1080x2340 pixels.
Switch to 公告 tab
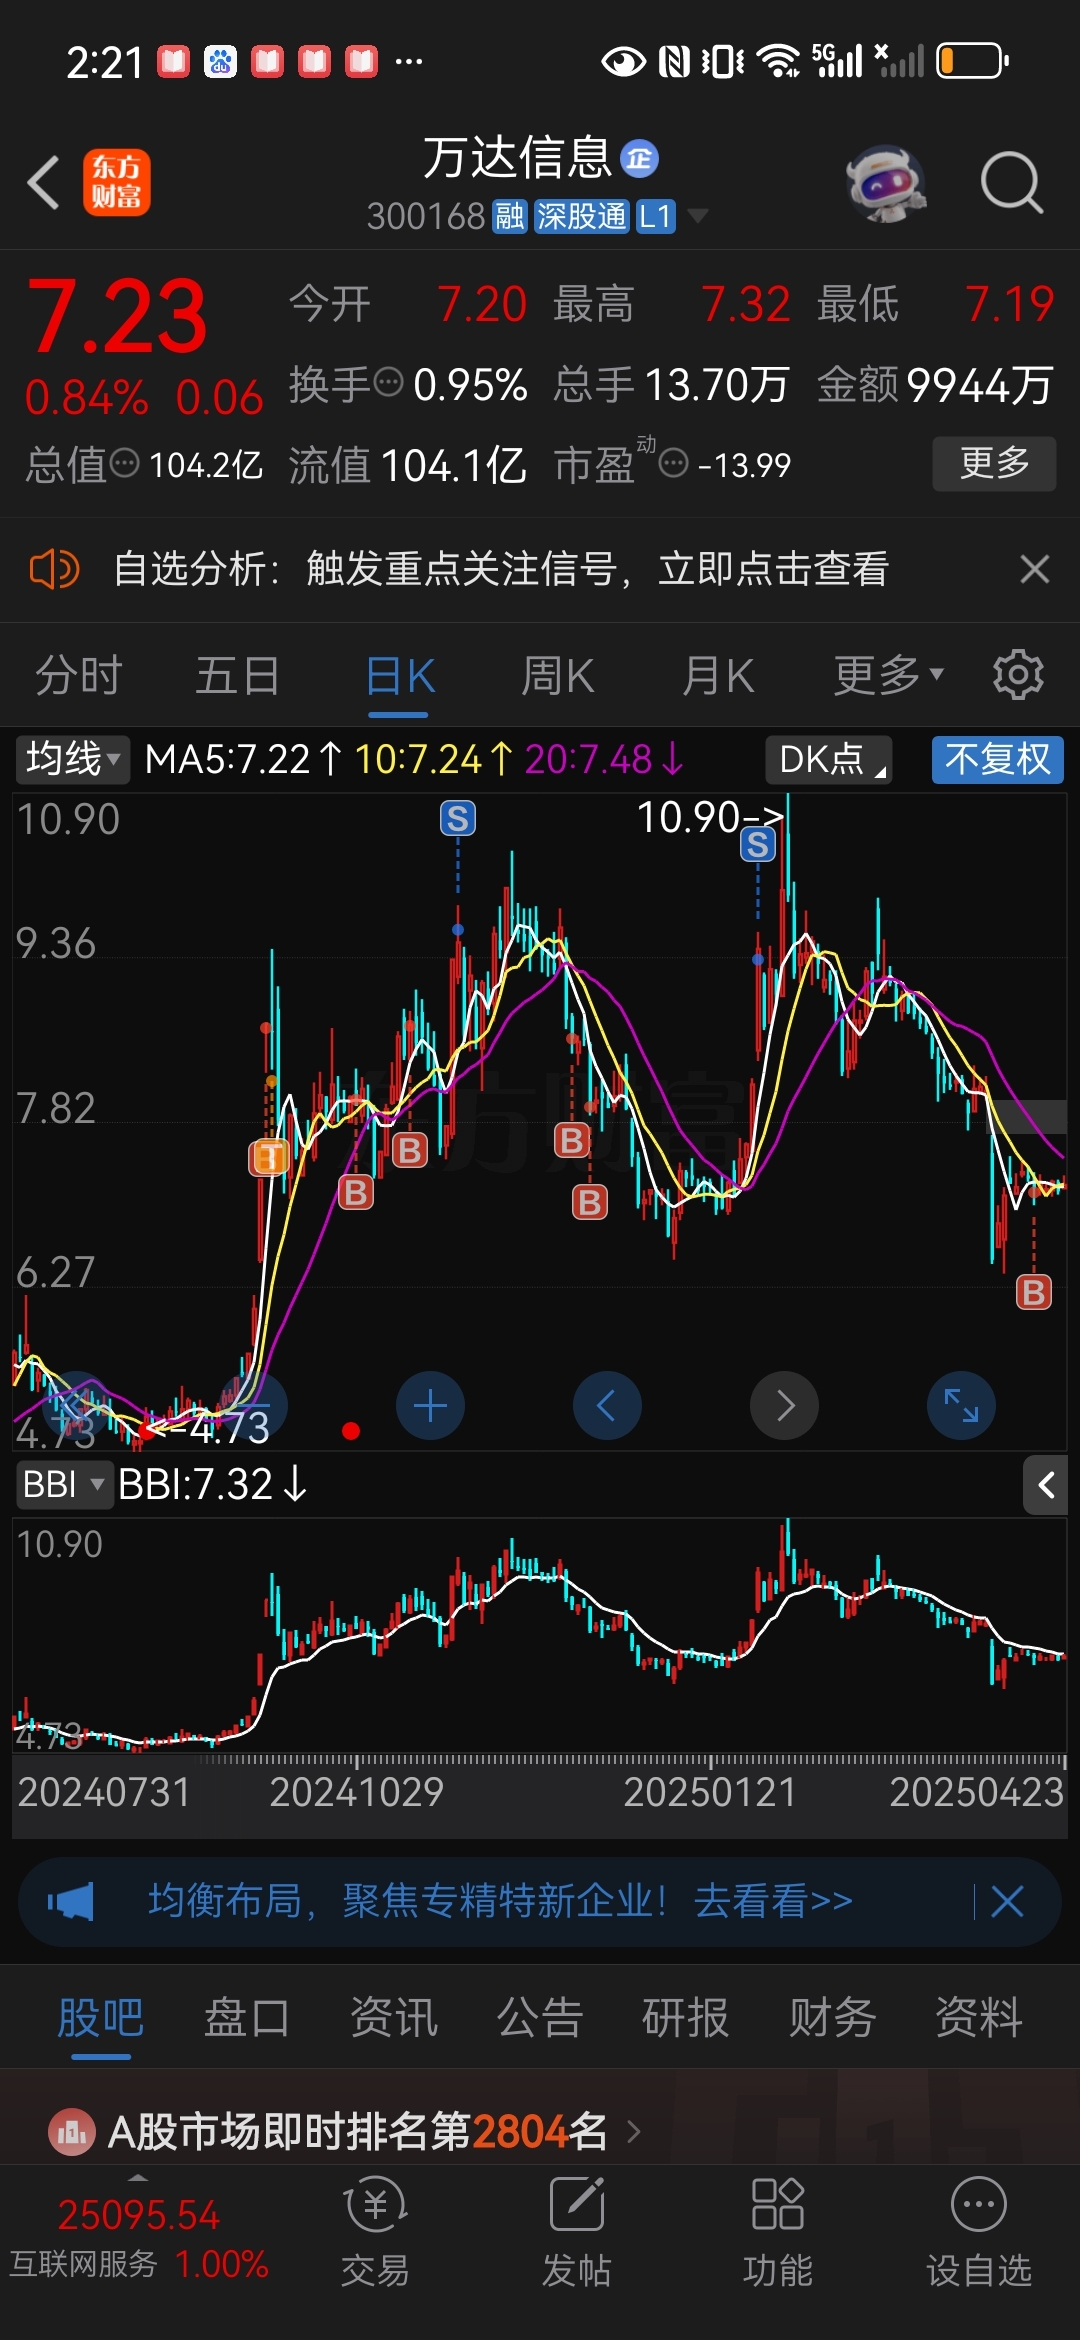pyautogui.click(x=540, y=2017)
